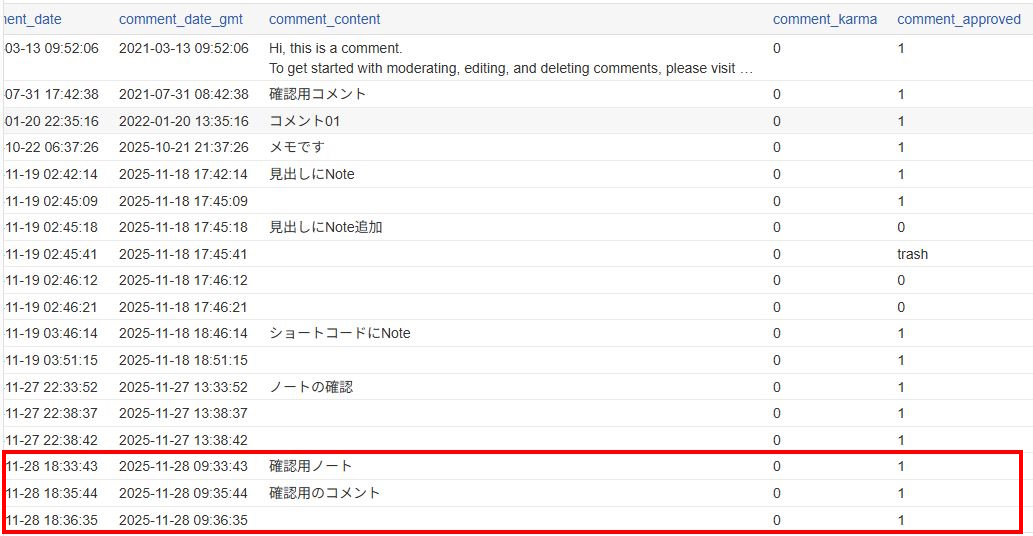
Task: Click the ショートコードにNote comment cell
Action: [340, 333]
